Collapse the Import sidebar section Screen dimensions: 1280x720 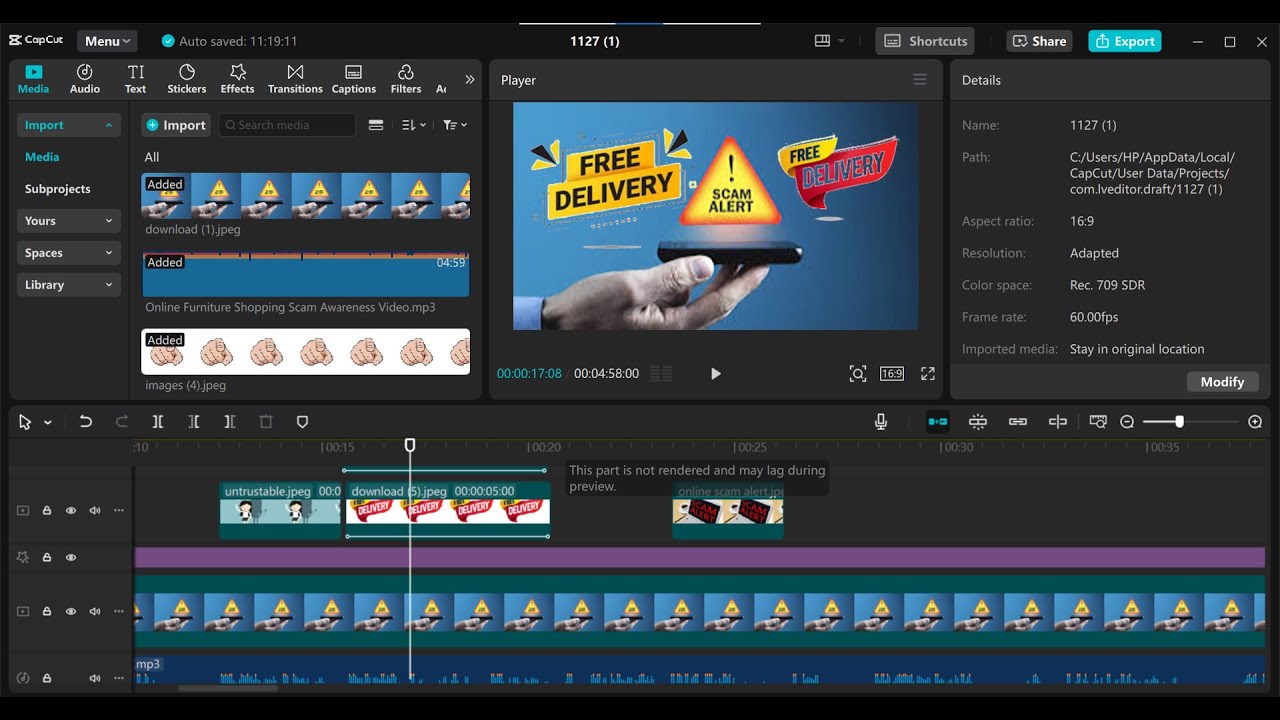coord(68,125)
